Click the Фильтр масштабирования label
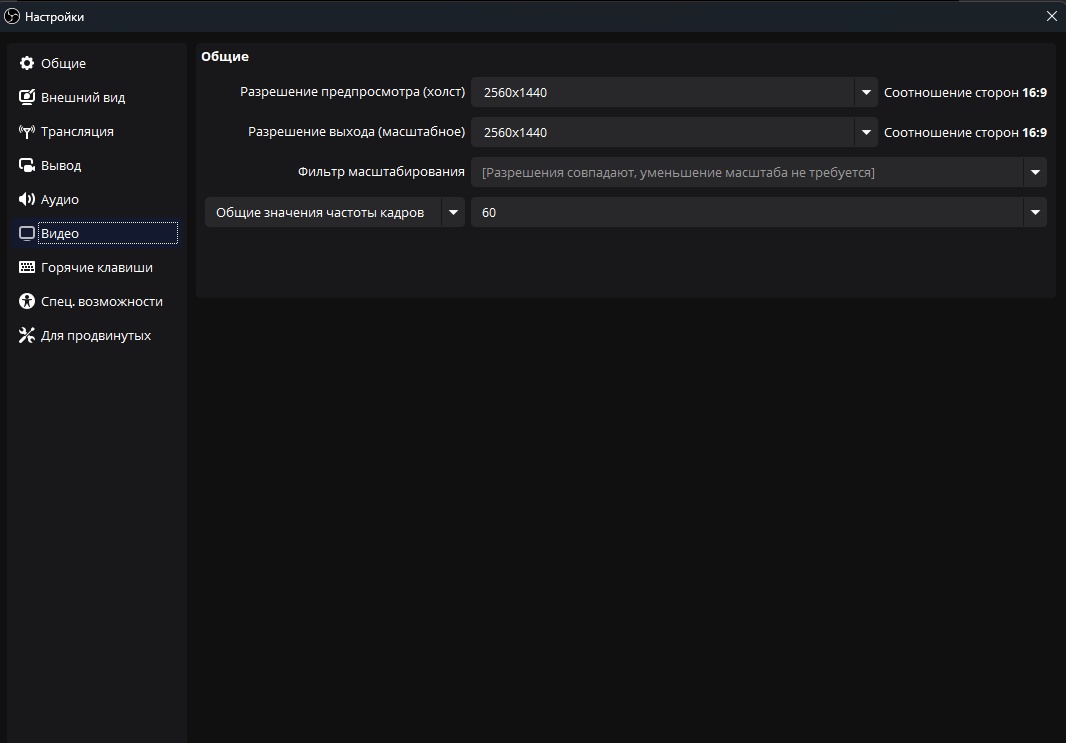Screen dimensions: 1066x743 click(x=381, y=172)
